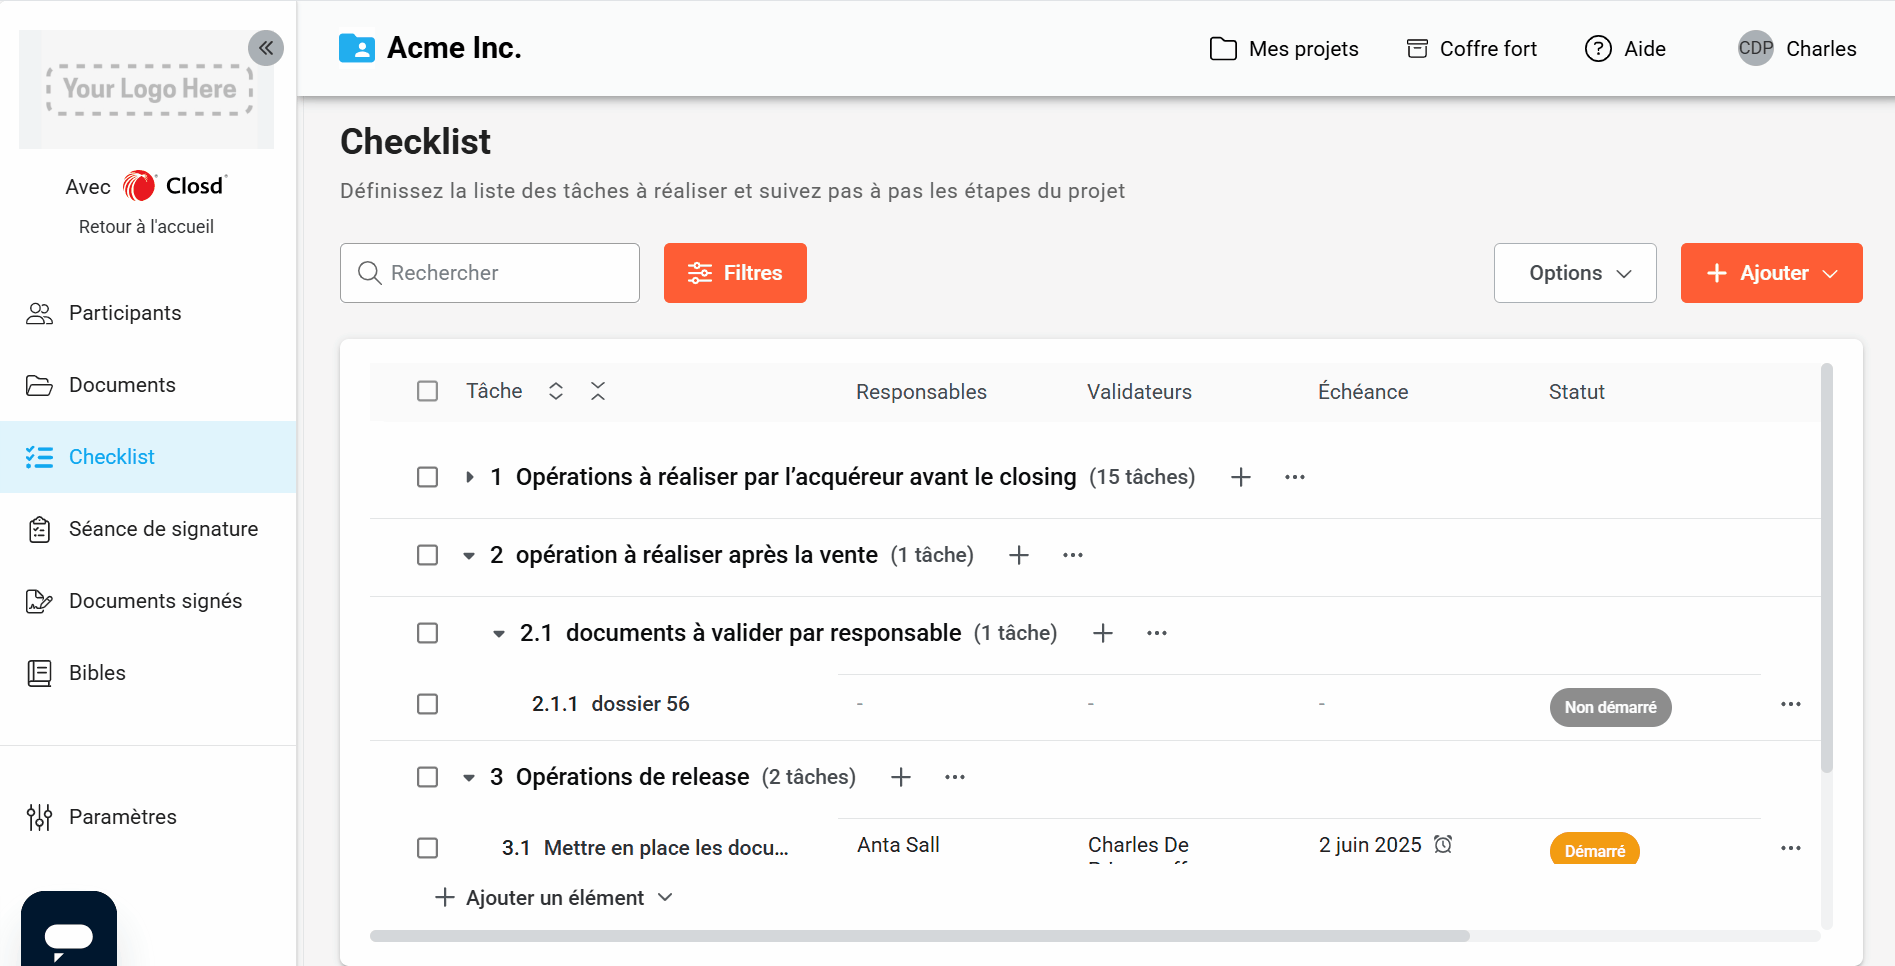Click the collapse-all icon in the Tâche header
Screen dimensions: 1895x966
pos(598,391)
